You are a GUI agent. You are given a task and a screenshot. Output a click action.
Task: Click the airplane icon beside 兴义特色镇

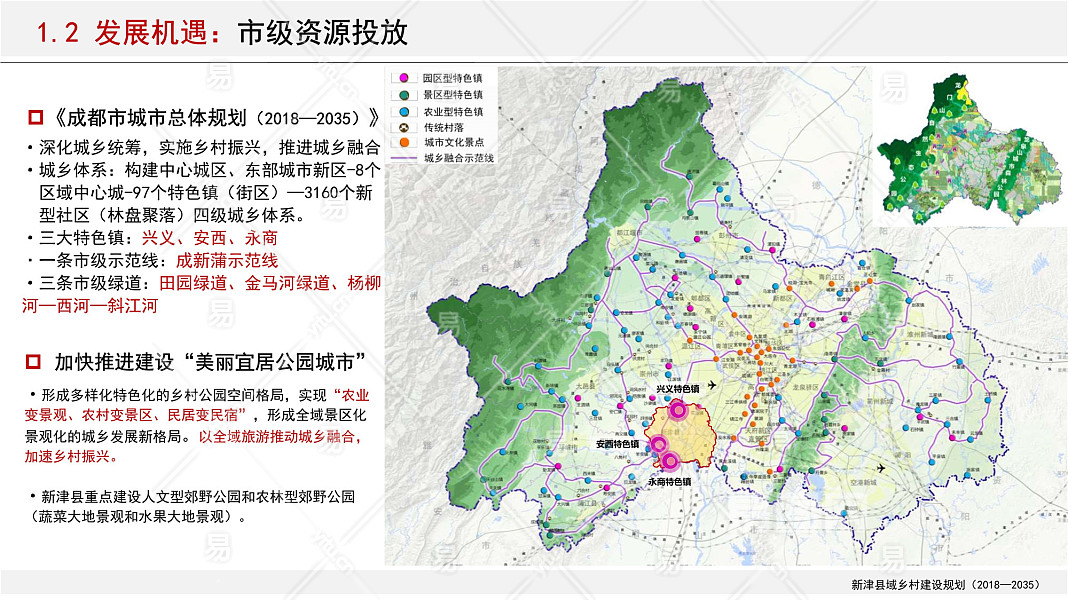point(712,385)
